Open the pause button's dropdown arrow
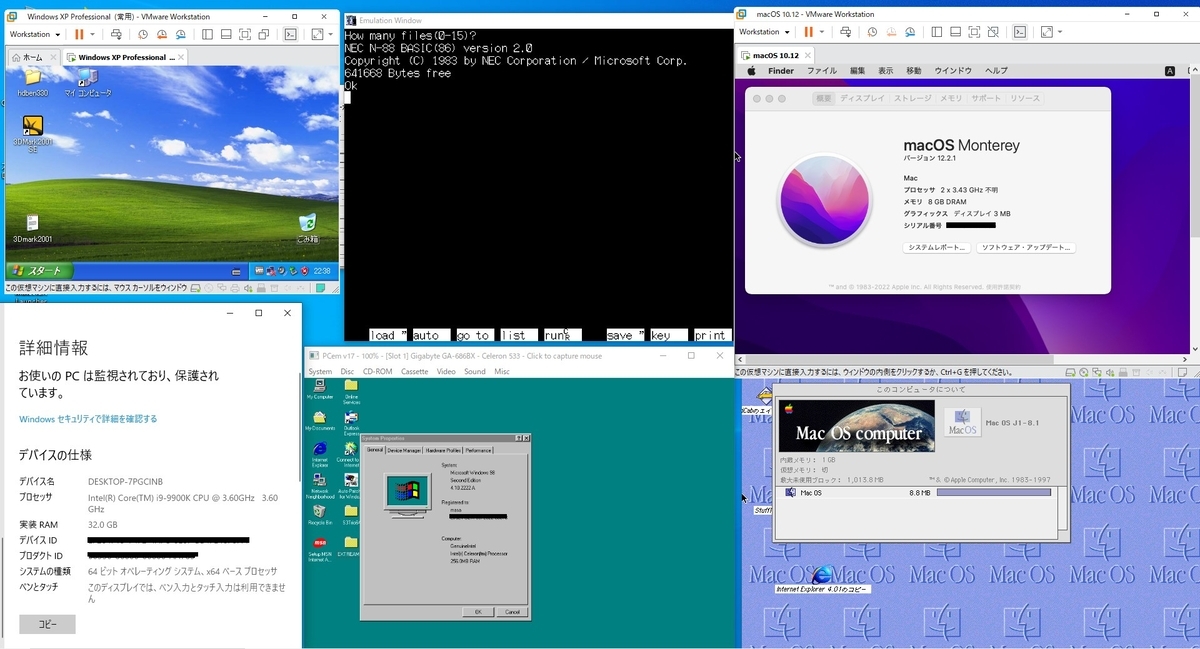The width and height of the screenshot is (1200, 649). tap(822, 31)
